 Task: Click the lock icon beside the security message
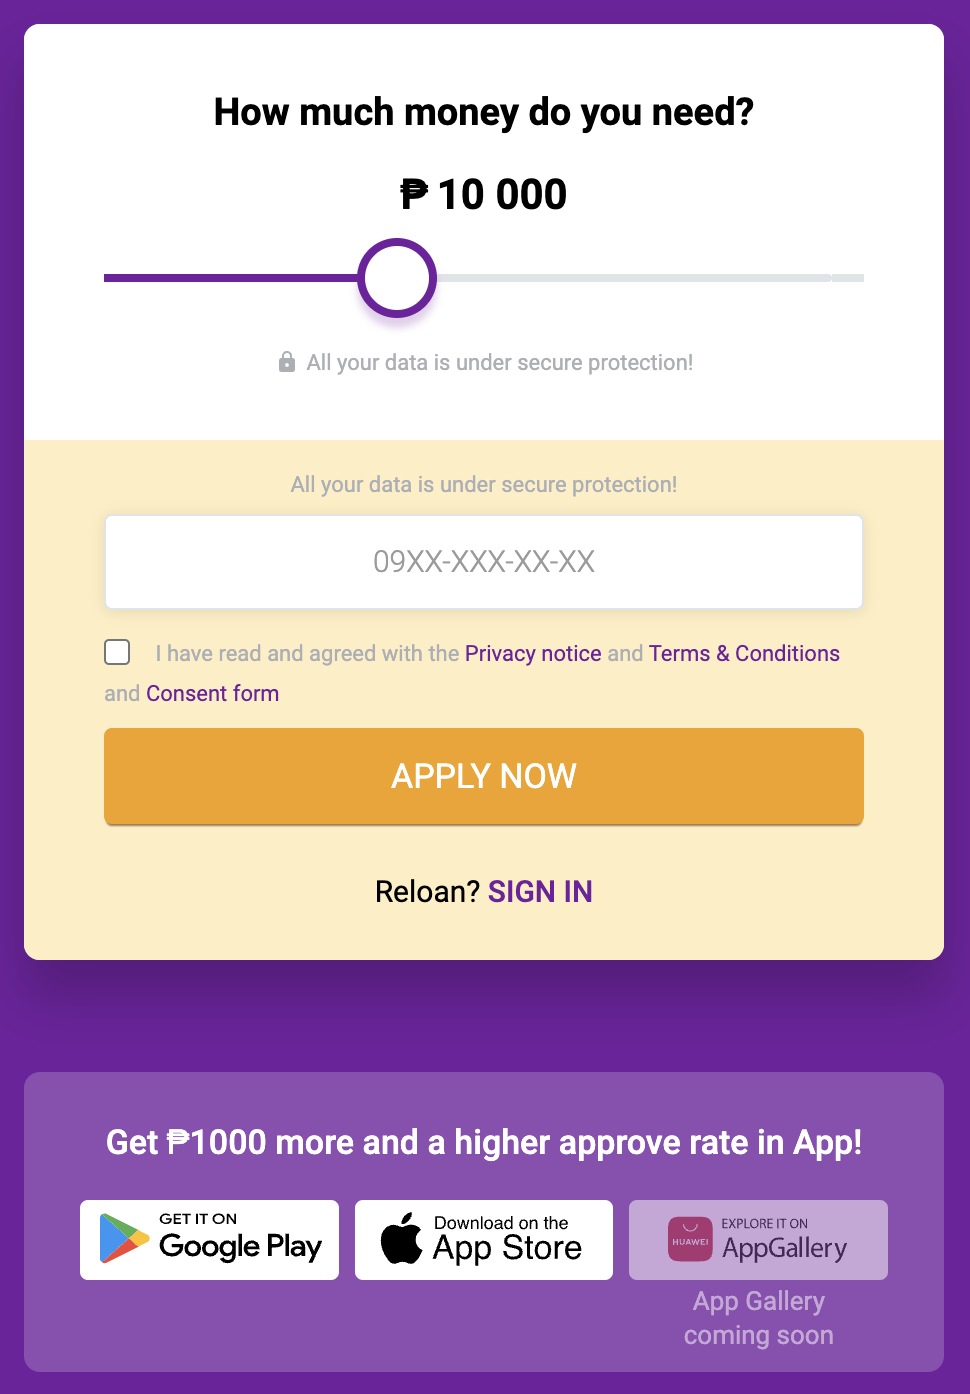coord(287,360)
